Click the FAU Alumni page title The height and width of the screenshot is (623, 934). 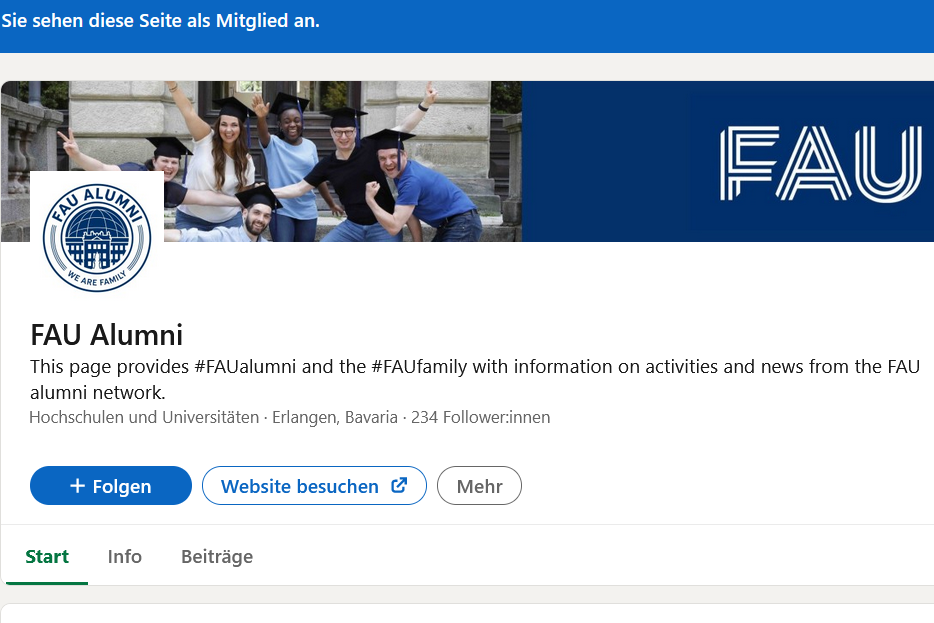click(107, 334)
